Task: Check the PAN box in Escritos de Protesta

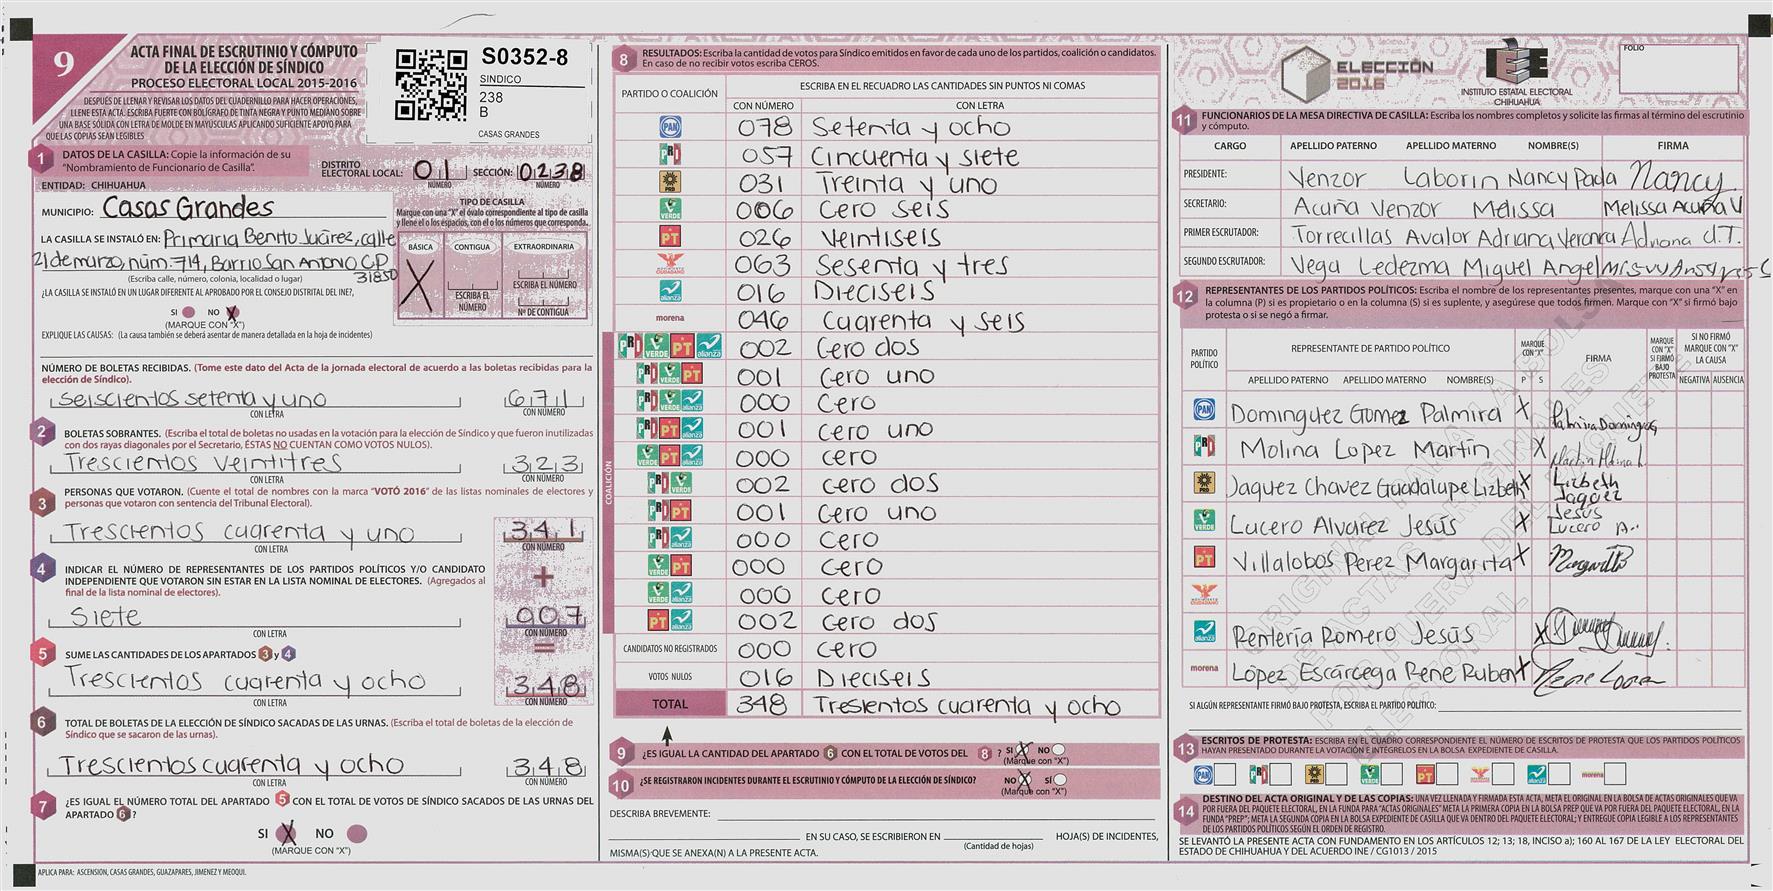Action: point(1225,774)
